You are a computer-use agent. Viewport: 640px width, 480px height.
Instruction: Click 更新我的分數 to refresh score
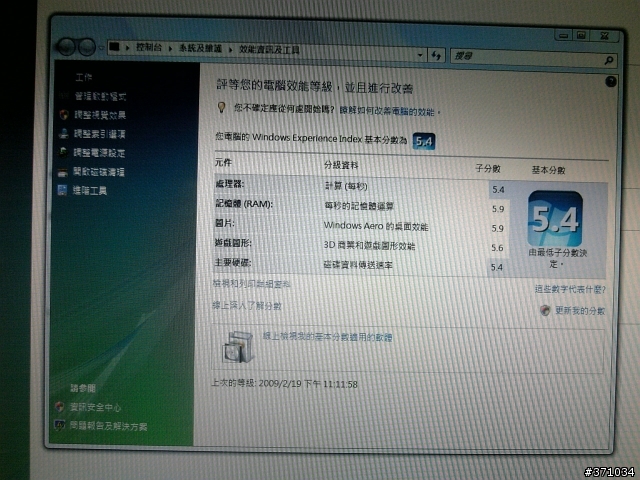(580, 311)
